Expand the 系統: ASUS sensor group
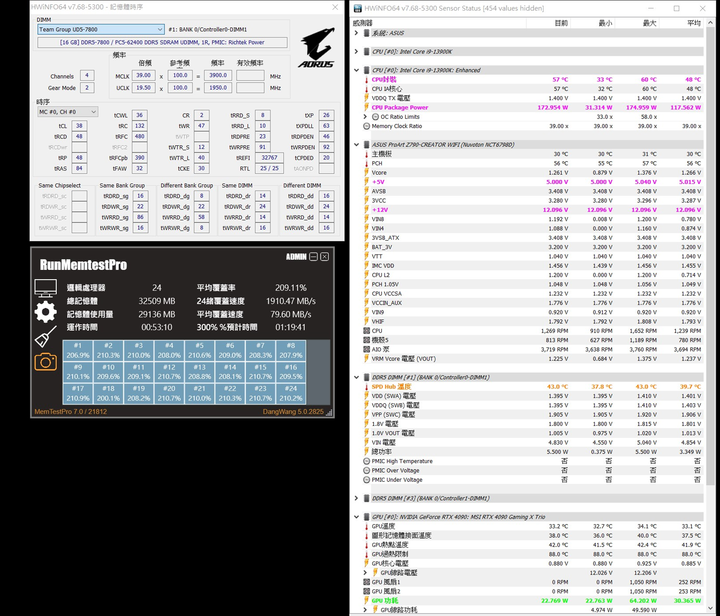The image size is (720, 616). click(x=356, y=33)
